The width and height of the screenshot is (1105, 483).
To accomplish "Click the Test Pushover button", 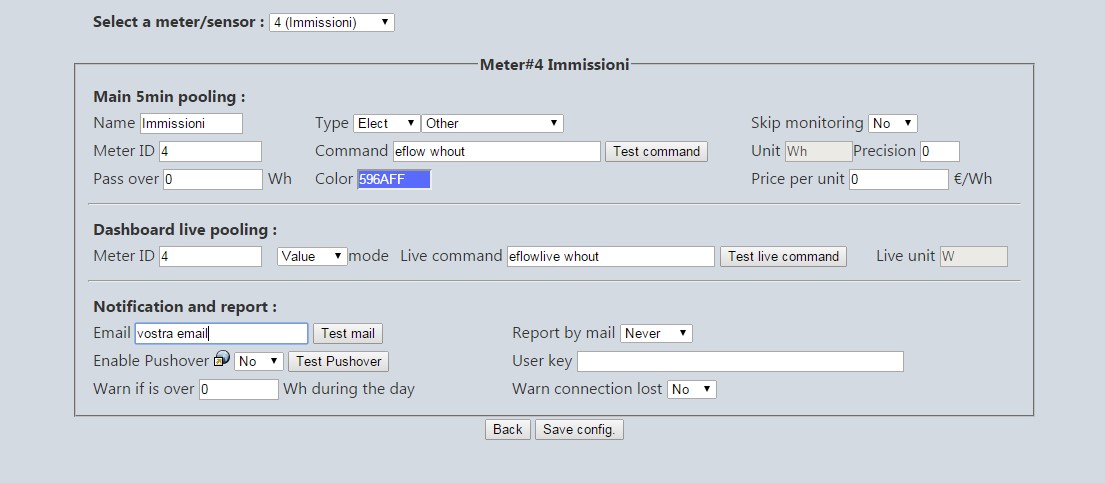I will pyautogui.click(x=338, y=362).
